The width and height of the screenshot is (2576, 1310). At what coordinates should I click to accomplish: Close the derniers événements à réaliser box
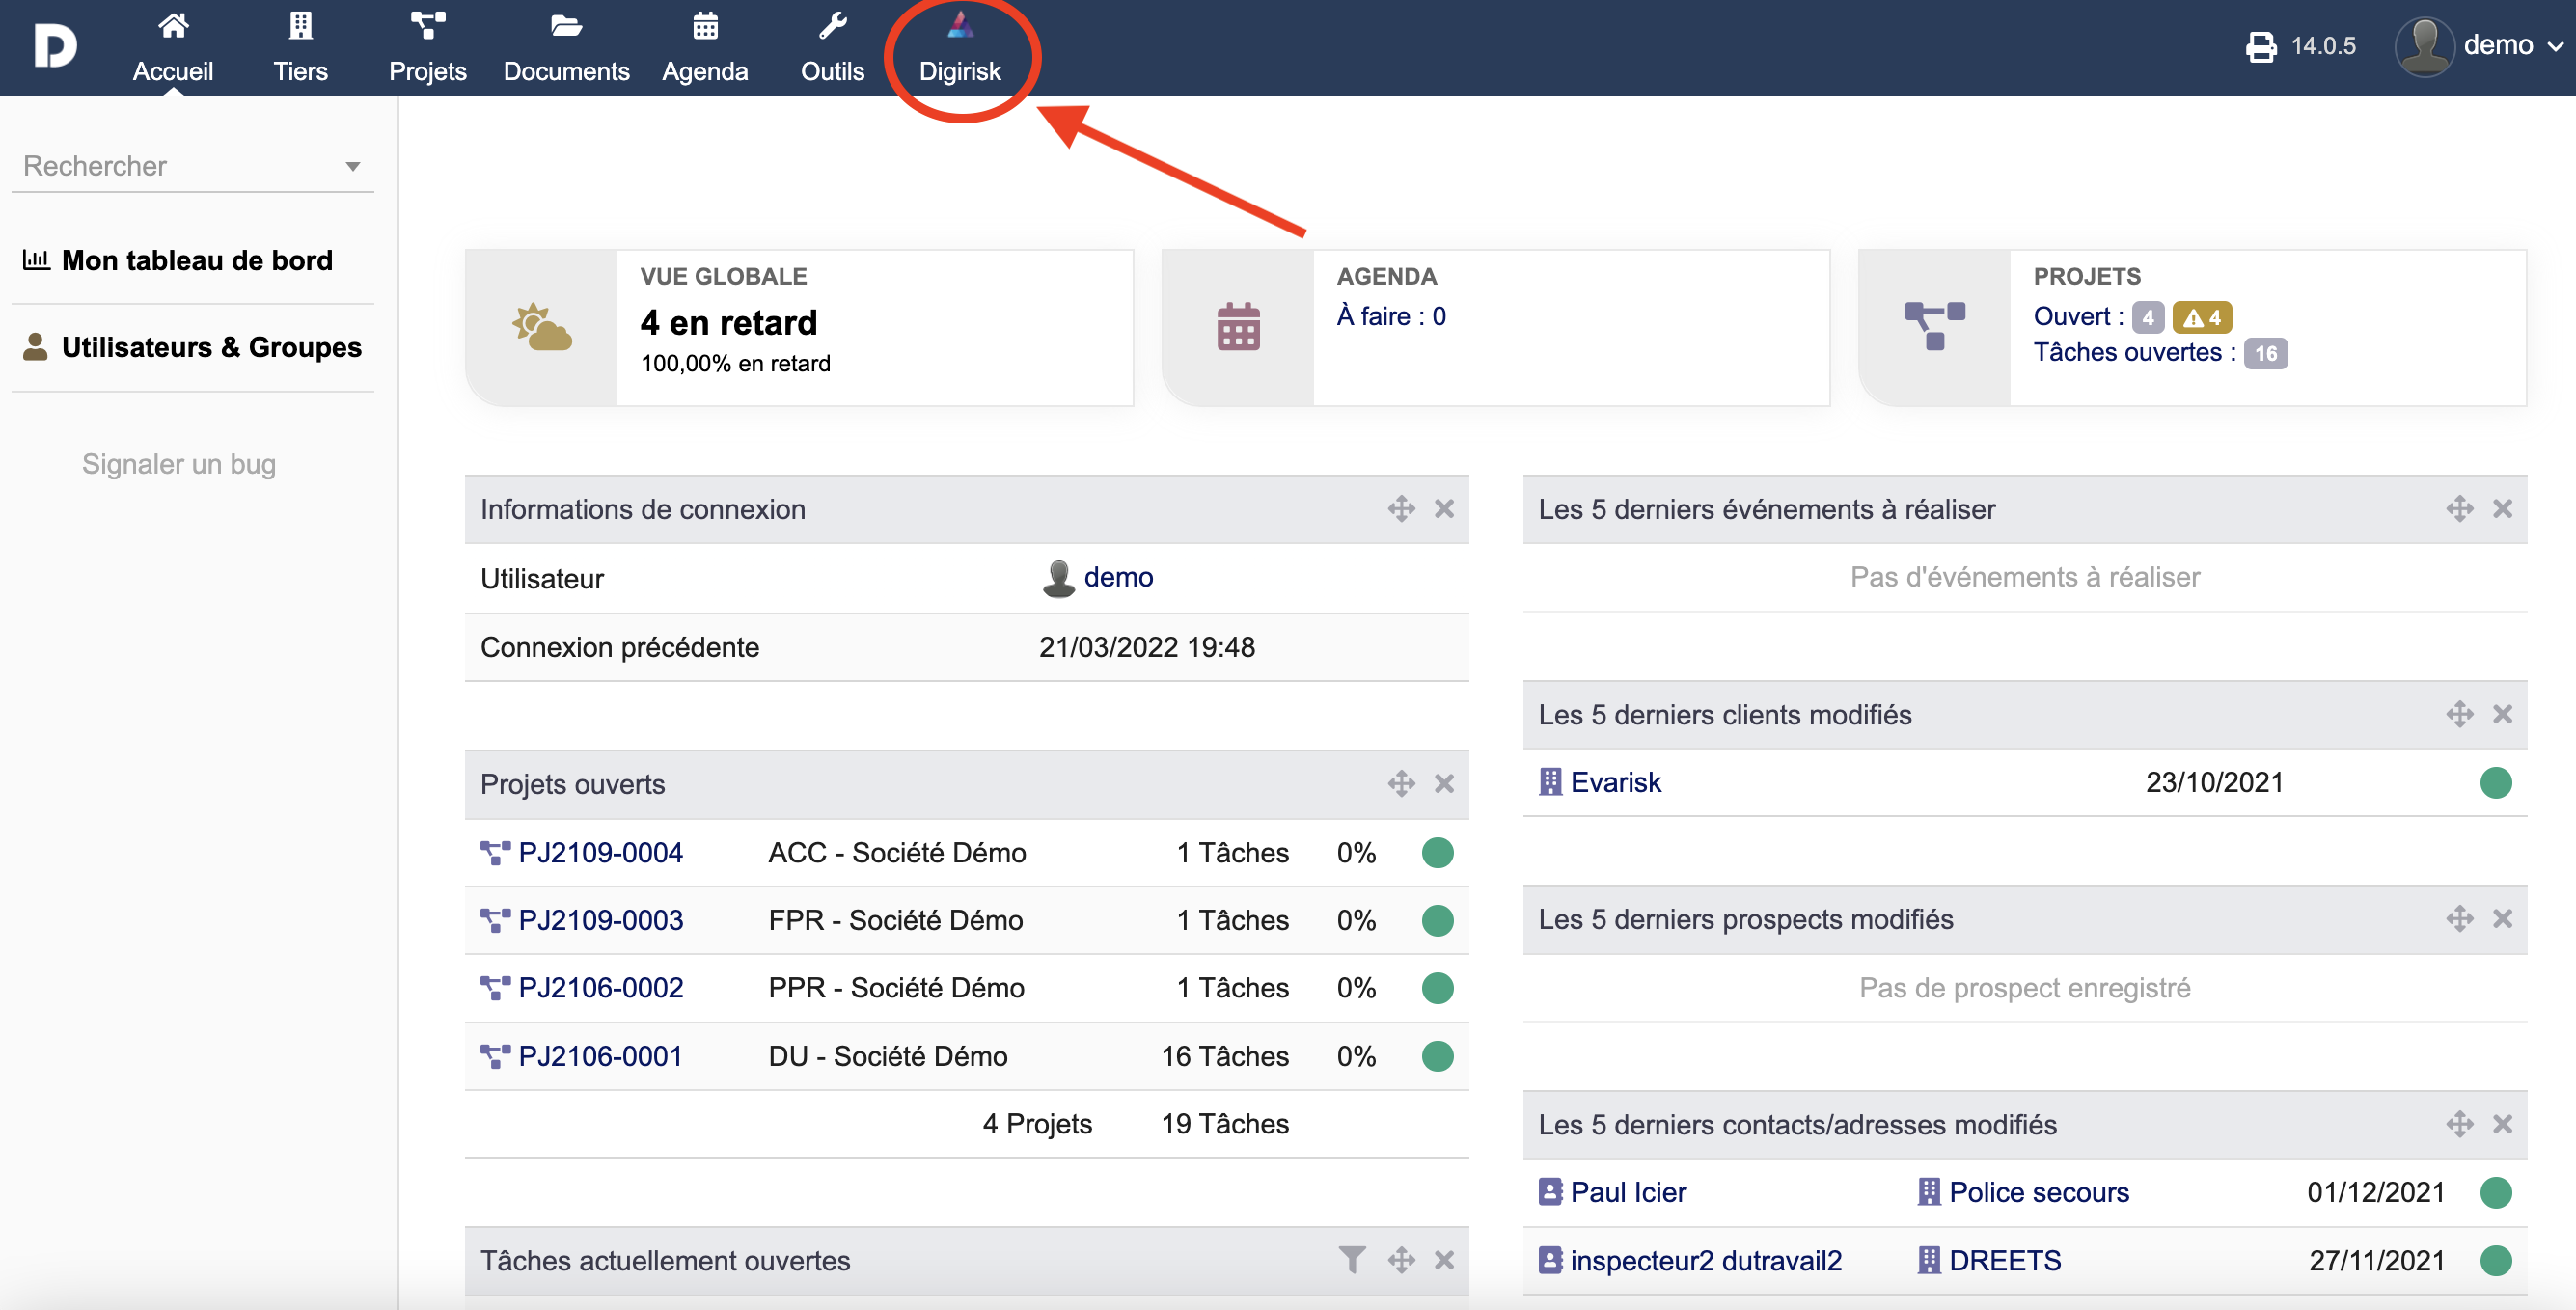[2502, 509]
